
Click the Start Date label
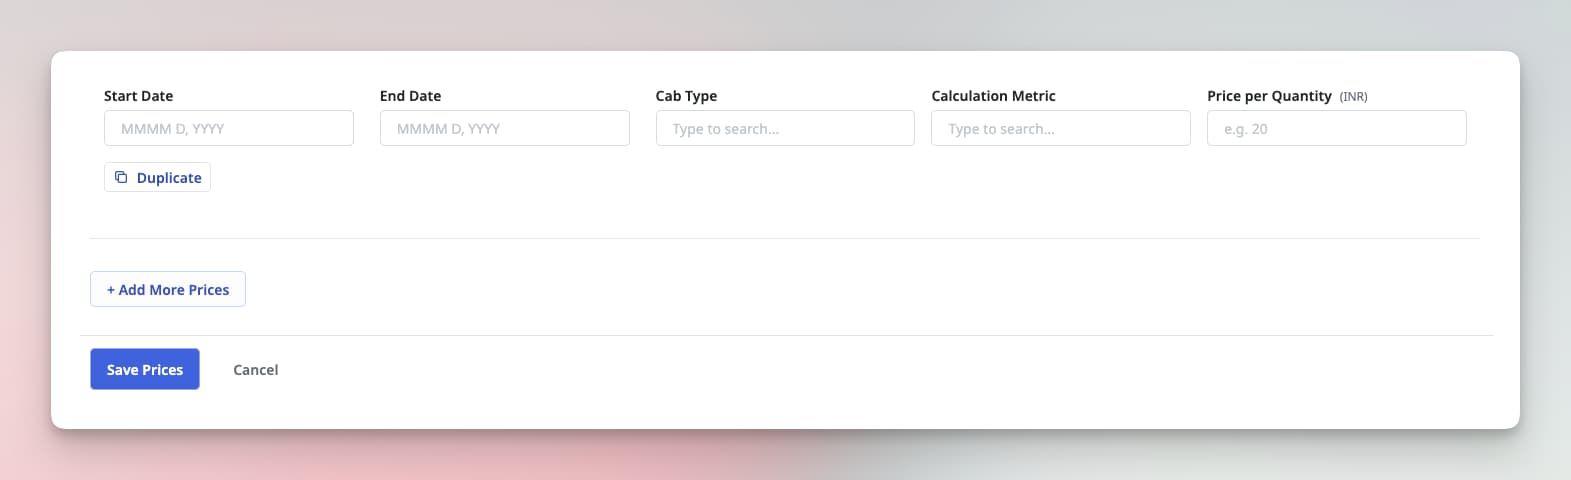(138, 96)
